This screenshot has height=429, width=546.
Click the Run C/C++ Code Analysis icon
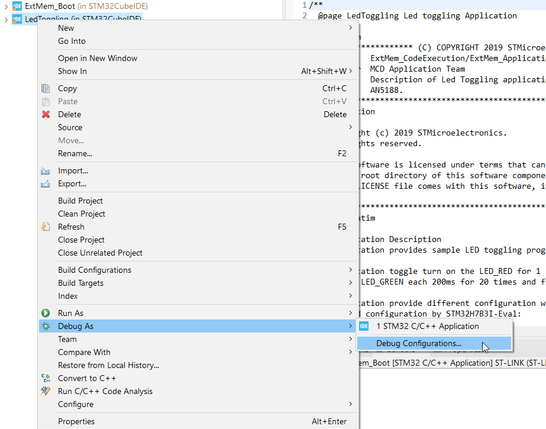click(x=46, y=391)
